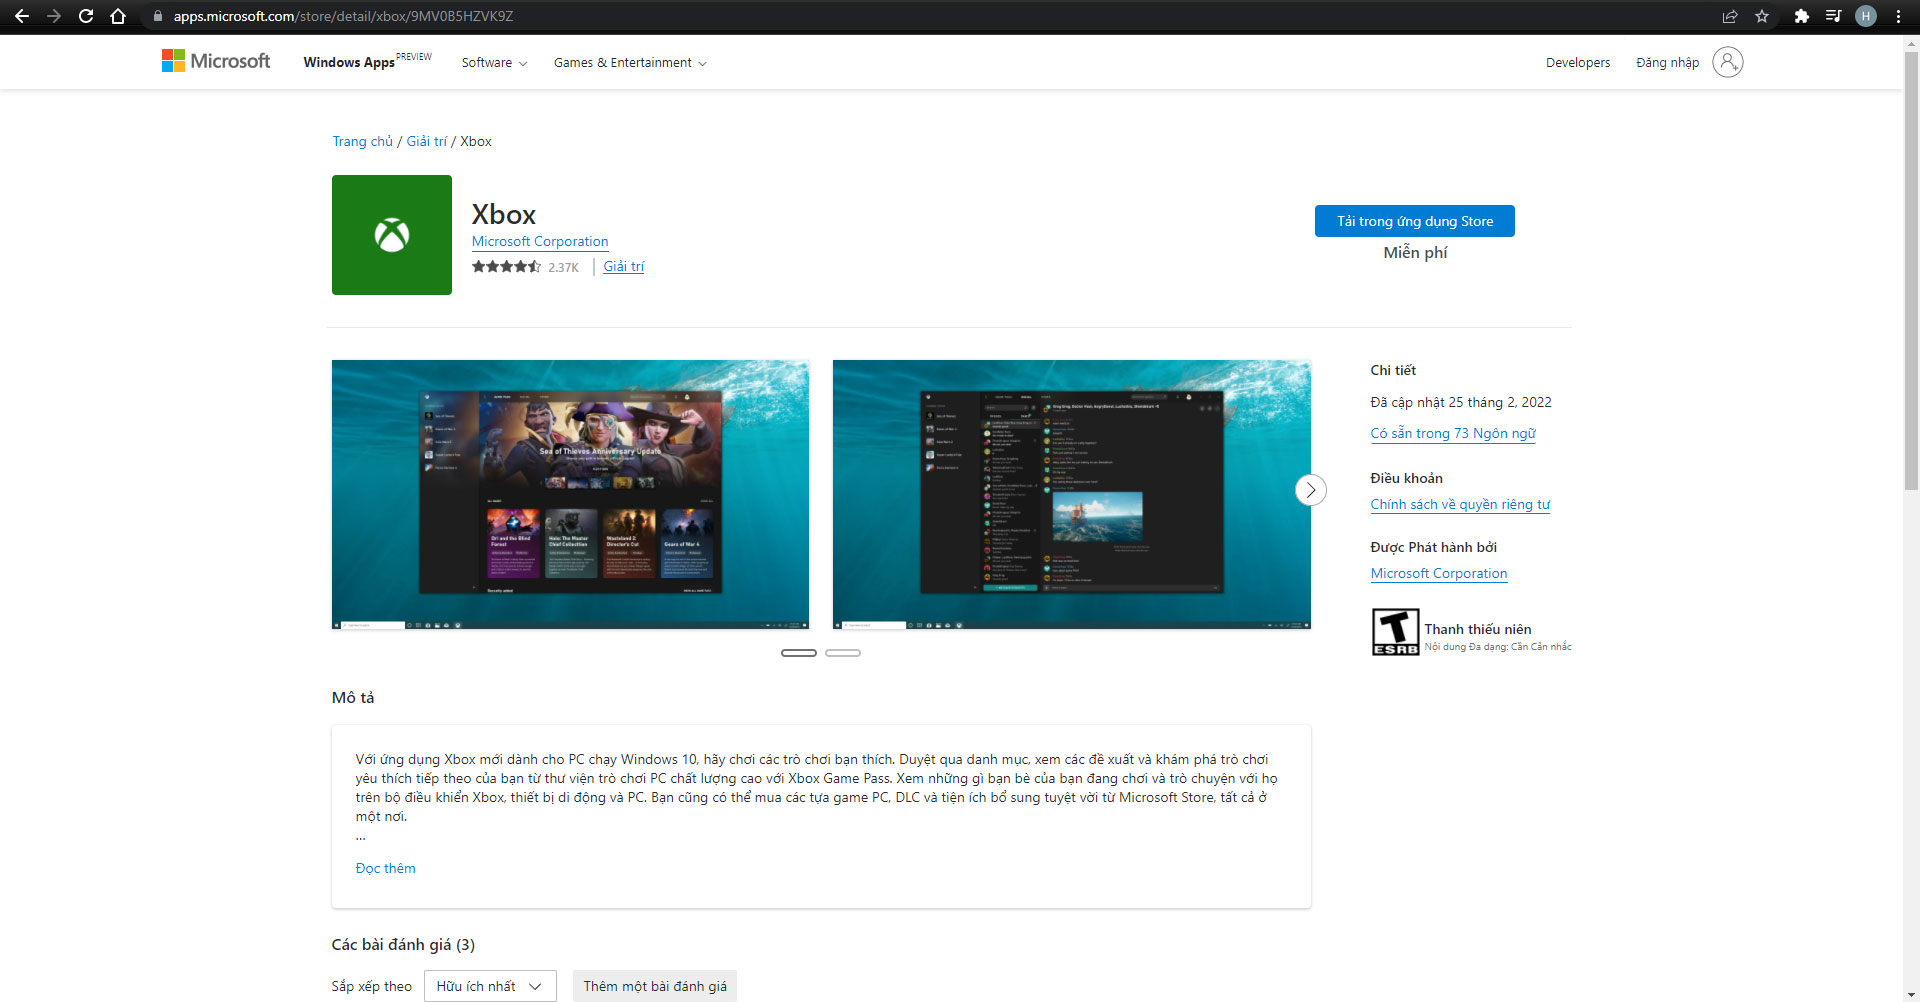This screenshot has height=1002, width=1920.
Task: Open the media control playlist icon
Action: click(1834, 16)
